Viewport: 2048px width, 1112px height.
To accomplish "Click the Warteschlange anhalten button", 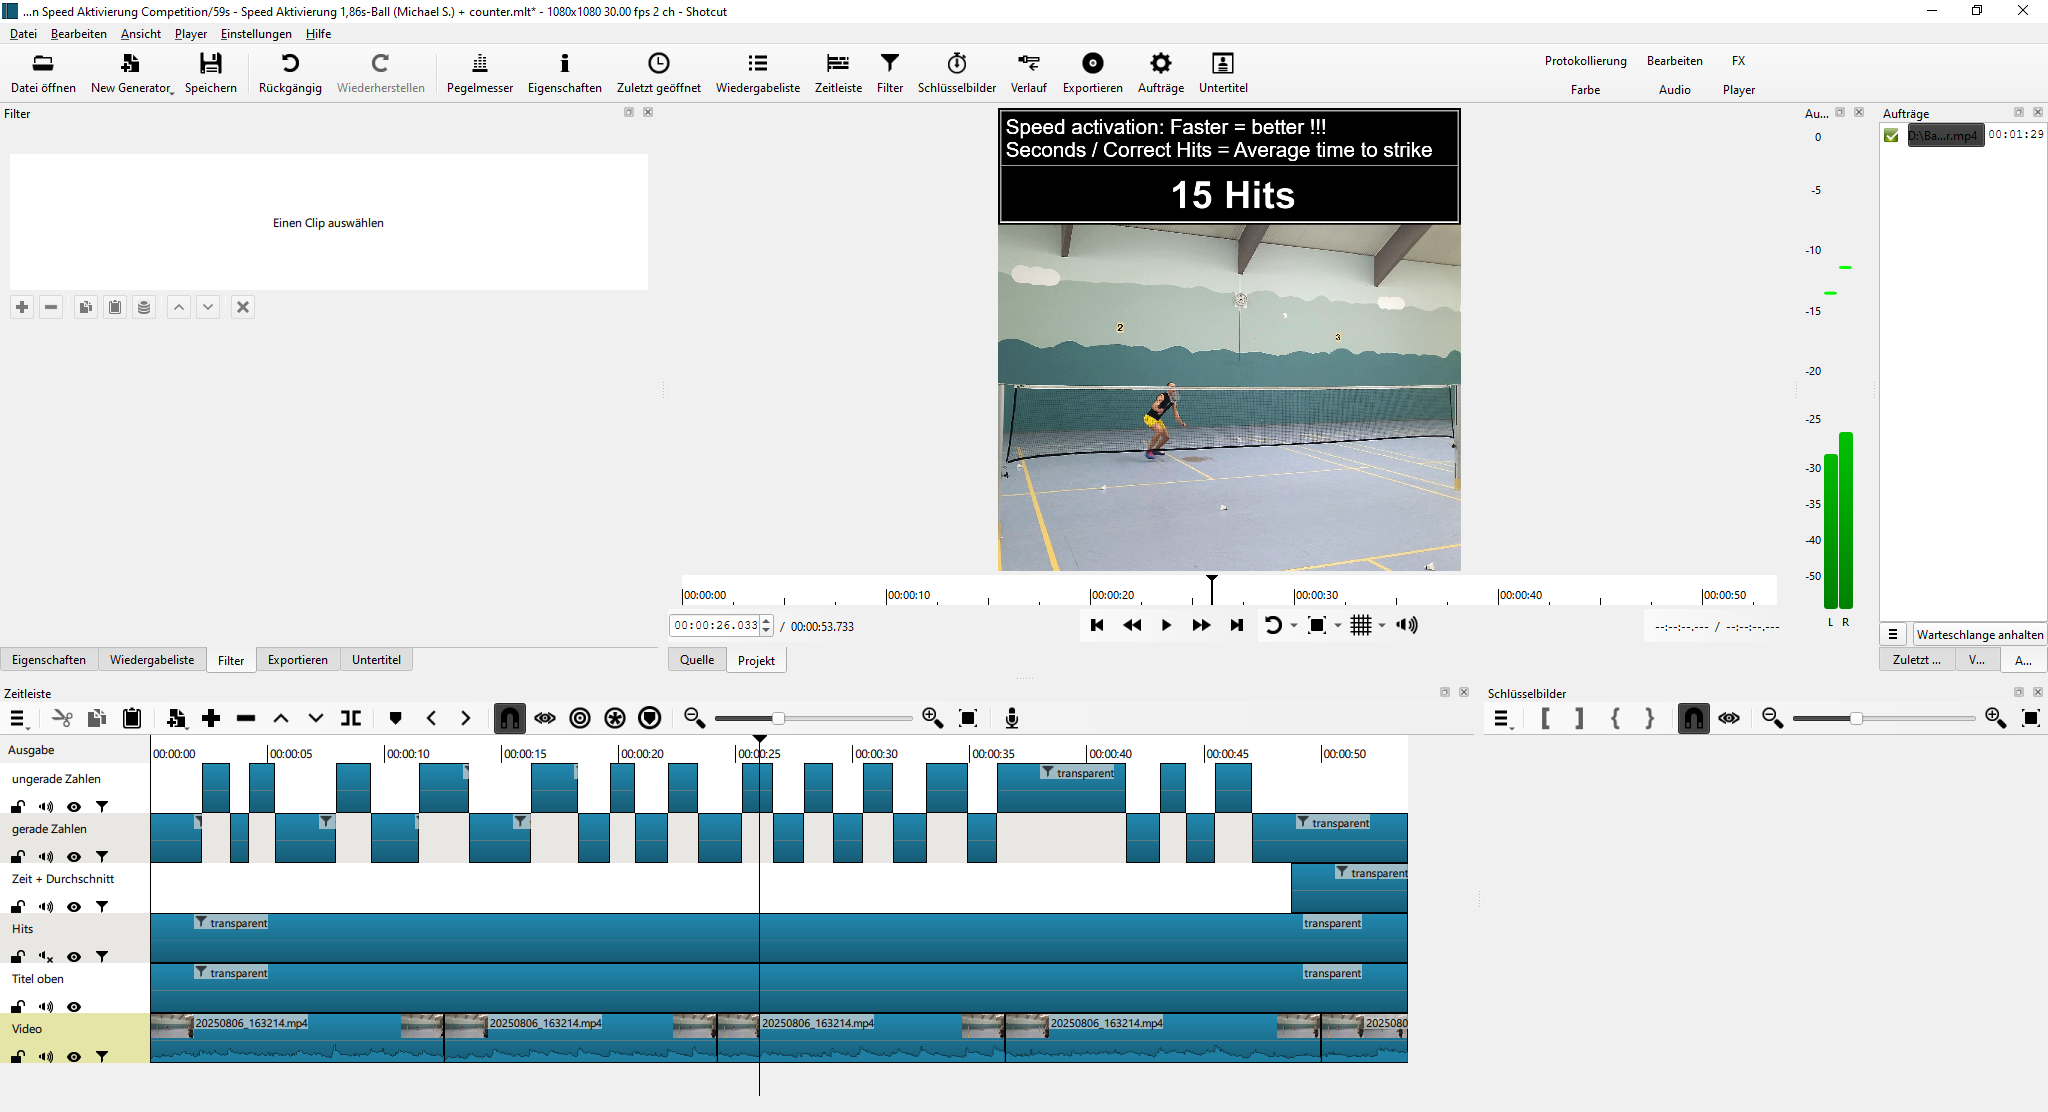I will coord(1978,634).
